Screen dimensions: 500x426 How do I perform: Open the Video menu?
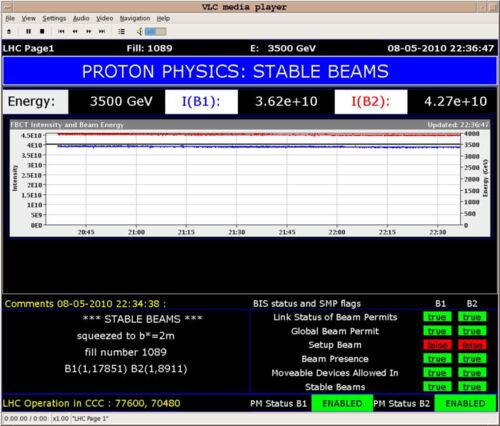tap(105, 18)
